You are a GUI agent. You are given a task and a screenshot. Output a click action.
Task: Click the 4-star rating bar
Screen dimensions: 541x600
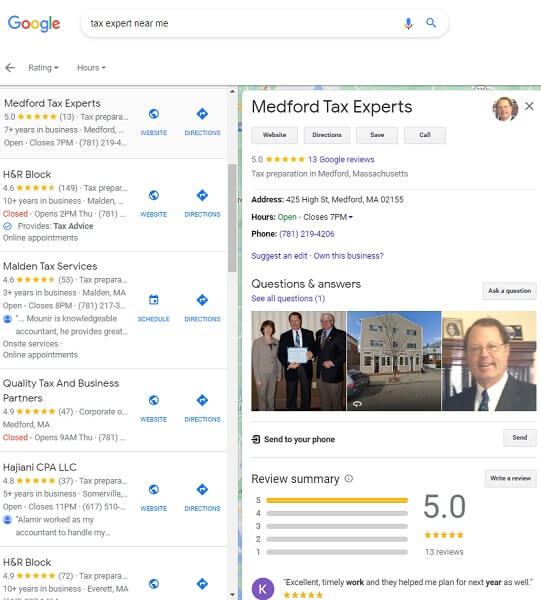point(337,513)
